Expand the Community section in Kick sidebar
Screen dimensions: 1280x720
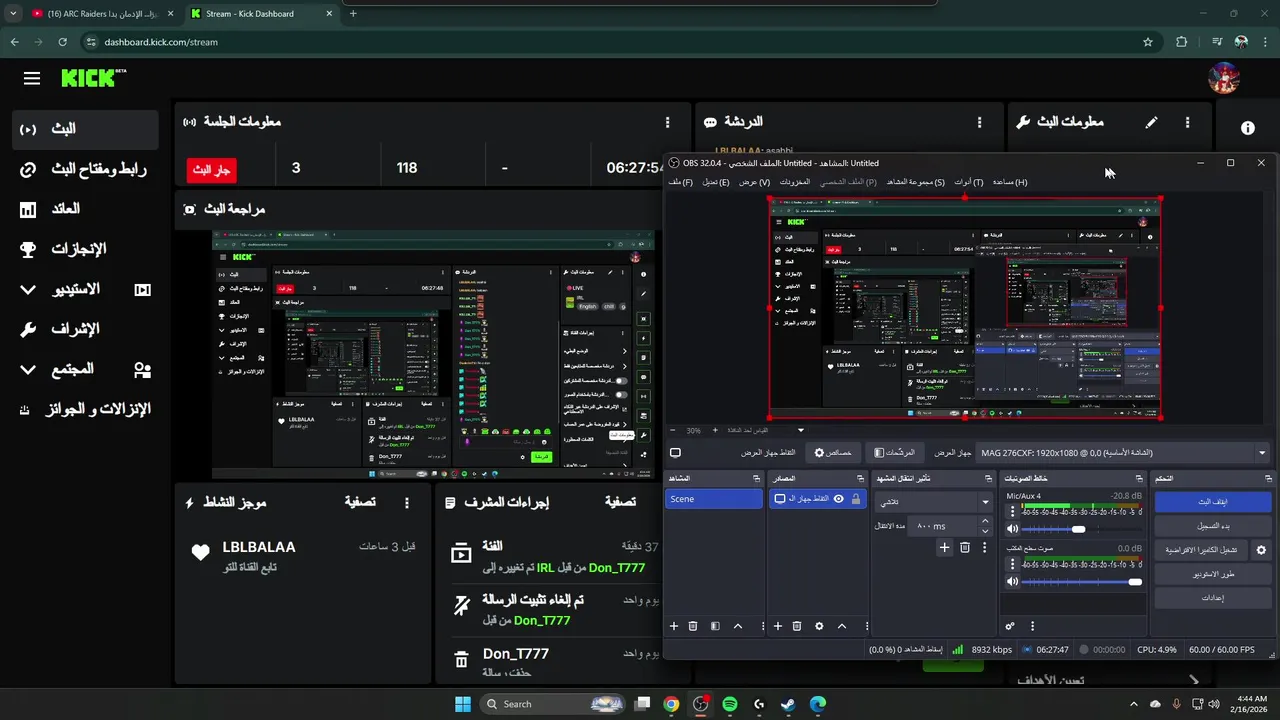[28, 369]
